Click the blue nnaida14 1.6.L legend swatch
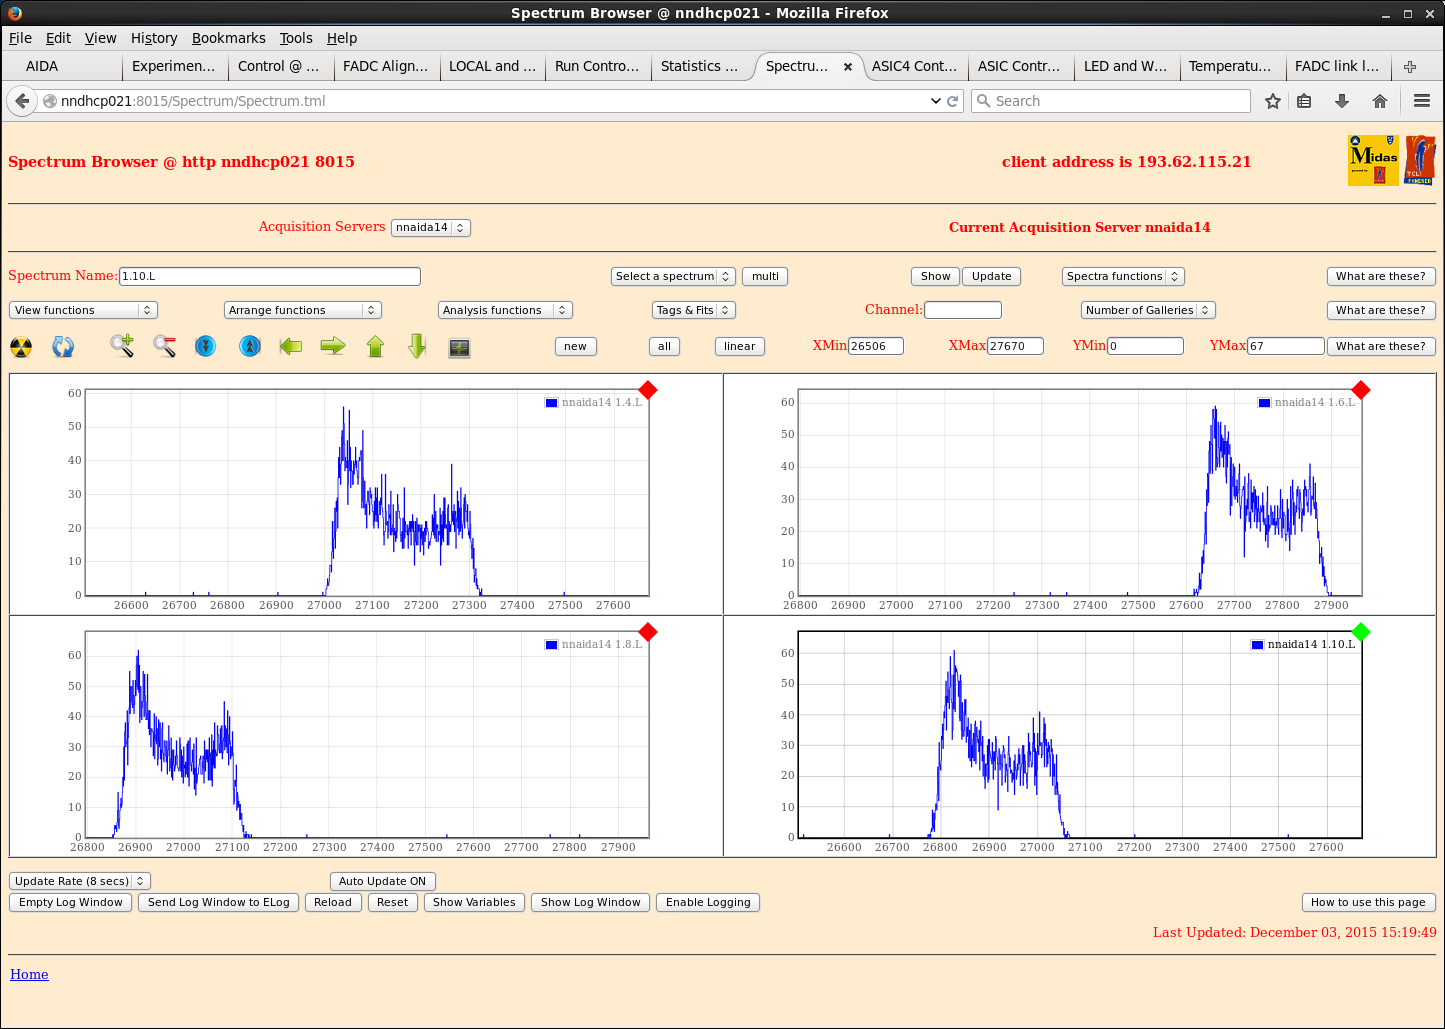Screen dimensions: 1445x1029 [x=1264, y=403]
